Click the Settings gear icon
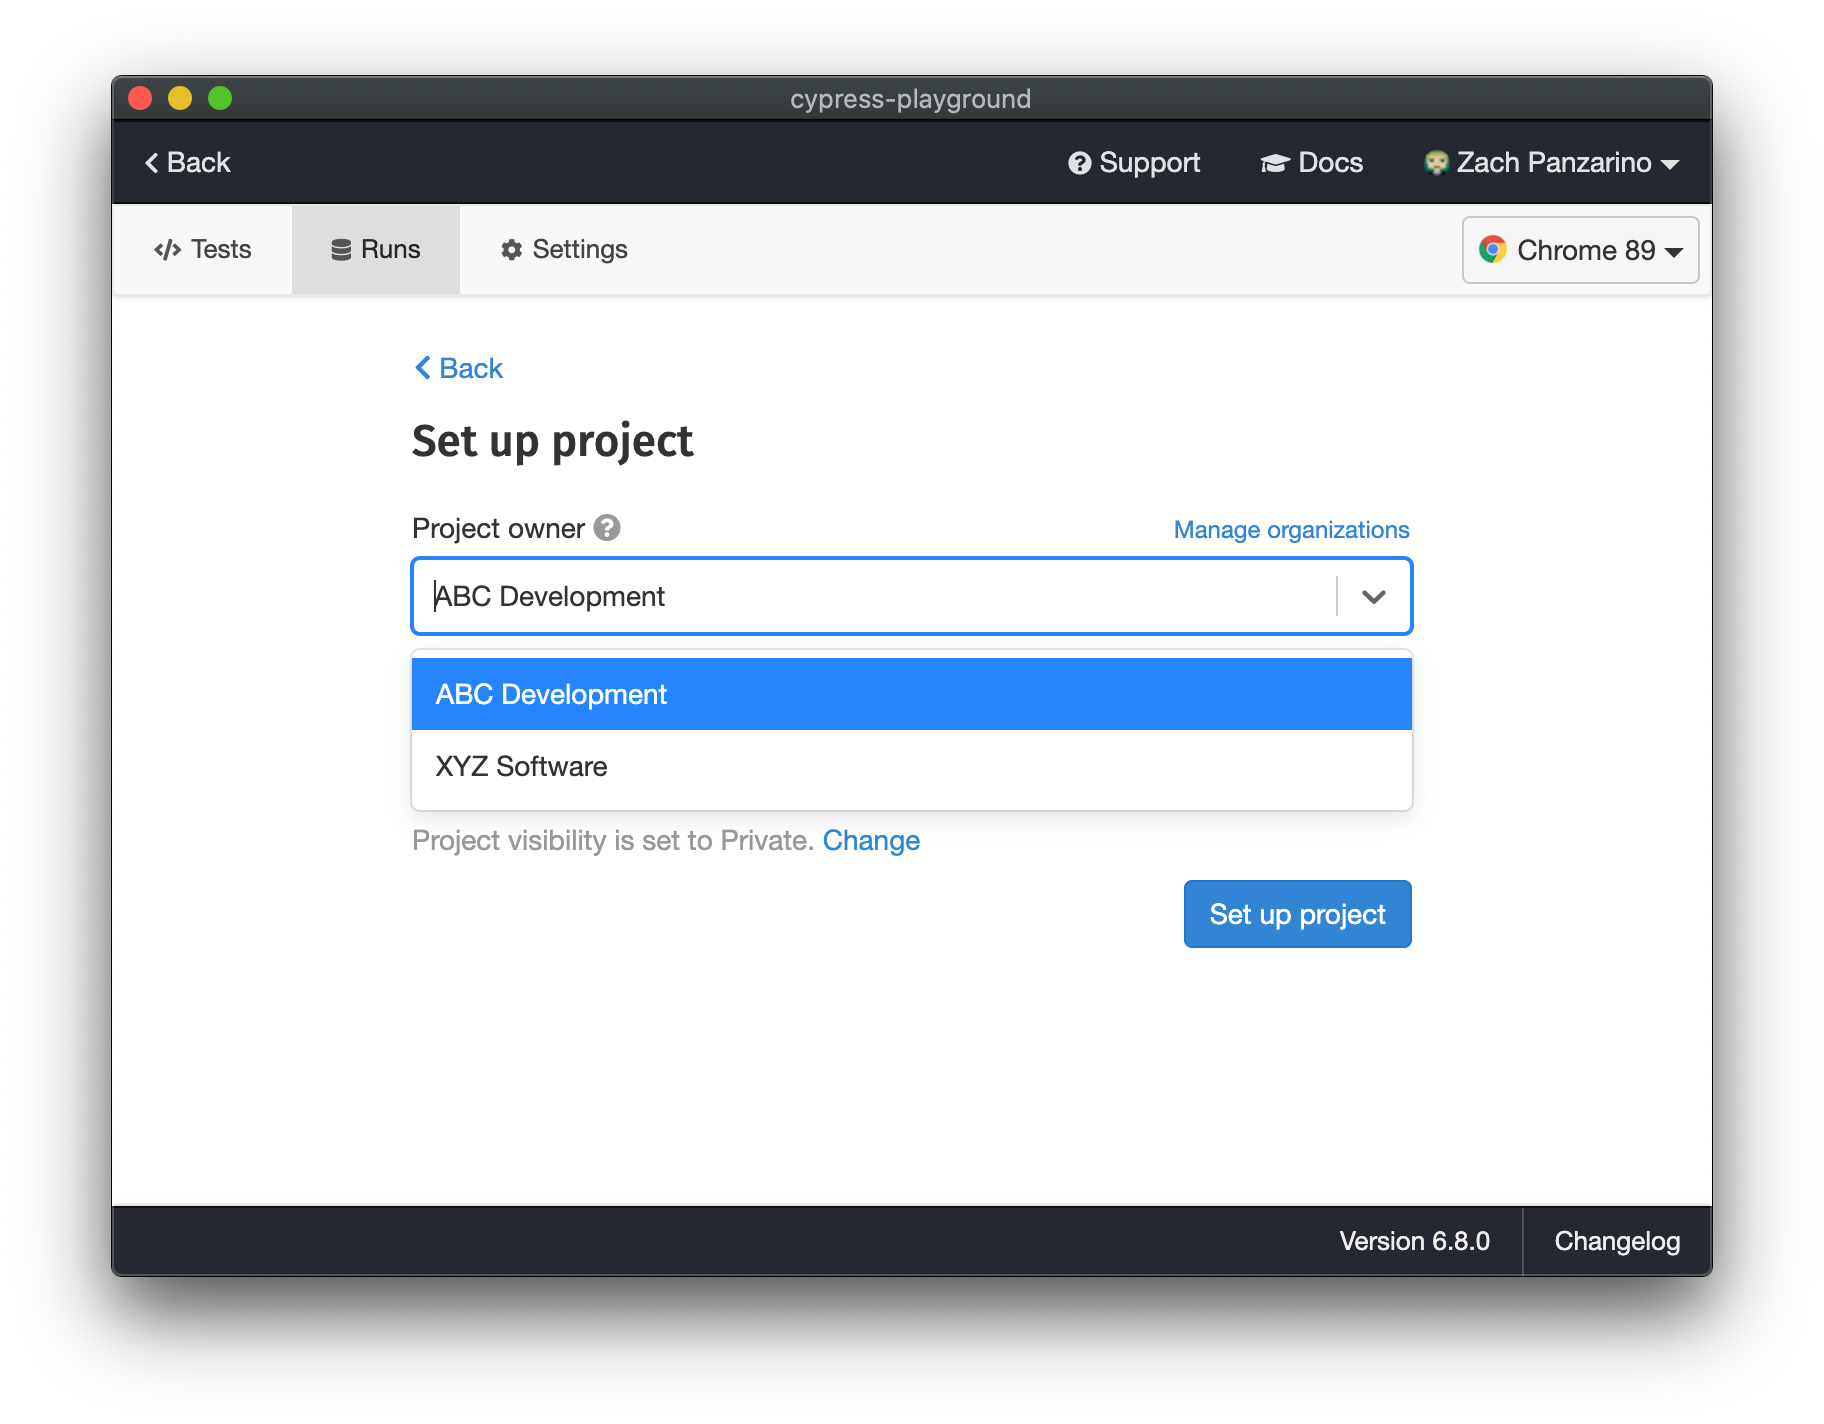This screenshot has width=1824, height=1424. [512, 250]
